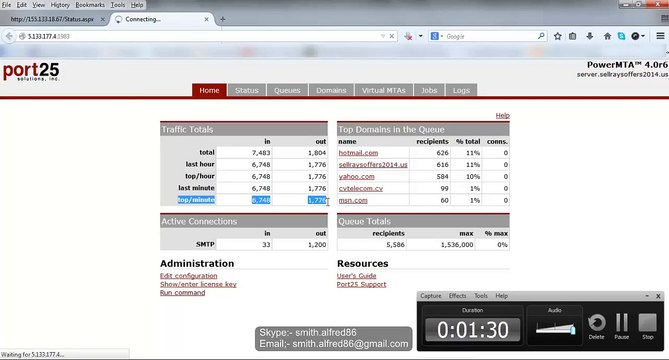This screenshot has width=669, height=360.
Task: Click queue max value 1,536,000
Action: click(457, 245)
